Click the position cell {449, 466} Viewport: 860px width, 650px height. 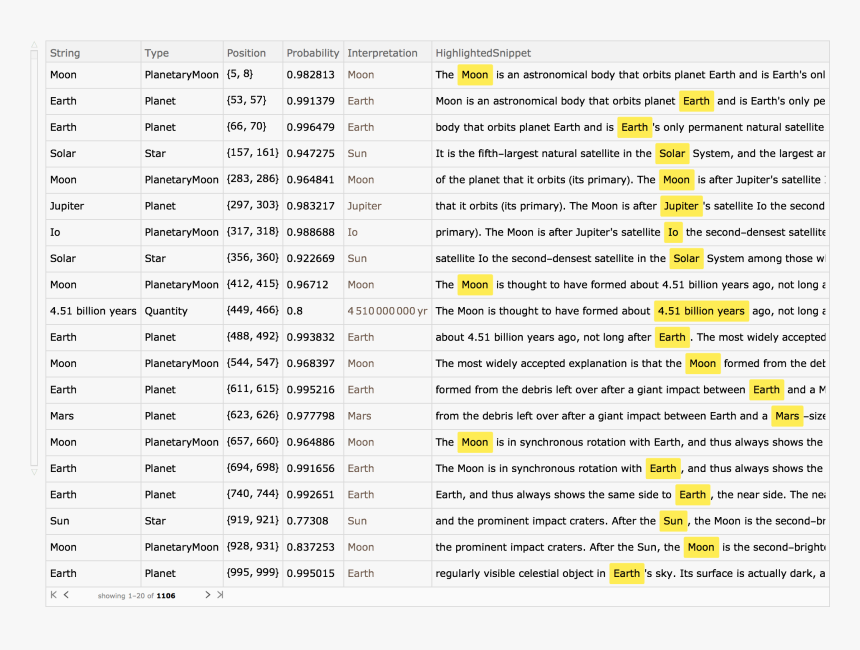(x=253, y=310)
